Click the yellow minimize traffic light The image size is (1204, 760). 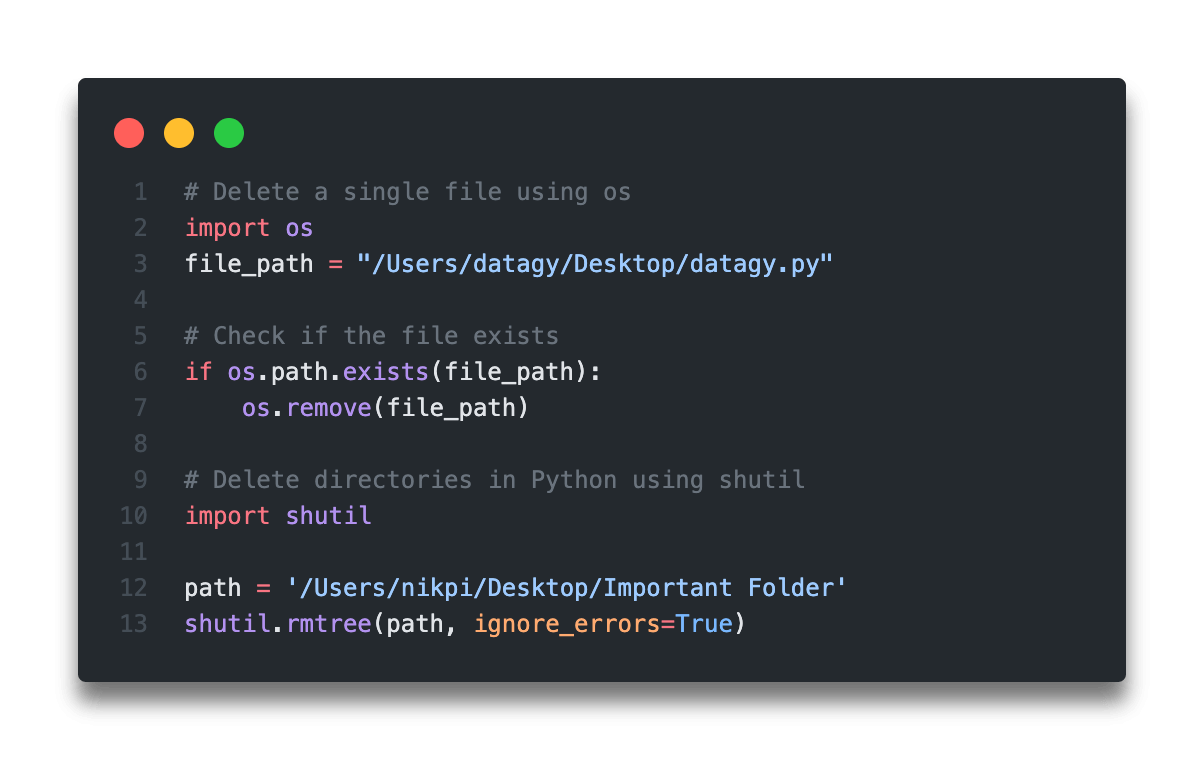(179, 132)
